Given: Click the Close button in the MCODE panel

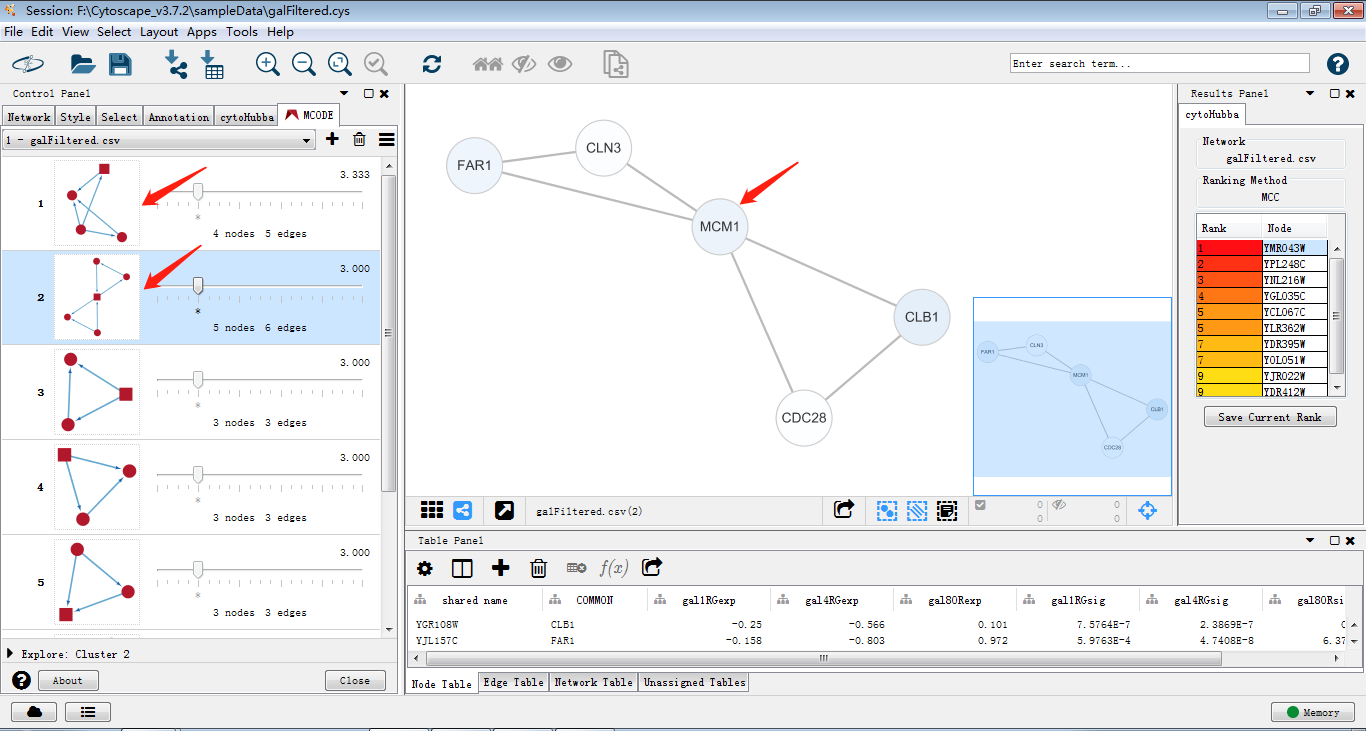Looking at the screenshot, I should [355, 680].
